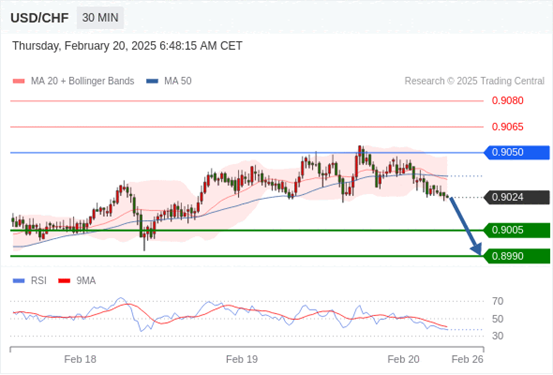Click the MA 50 blue legend swatch
The height and width of the screenshot is (375, 553).
pyautogui.click(x=152, y=81)
